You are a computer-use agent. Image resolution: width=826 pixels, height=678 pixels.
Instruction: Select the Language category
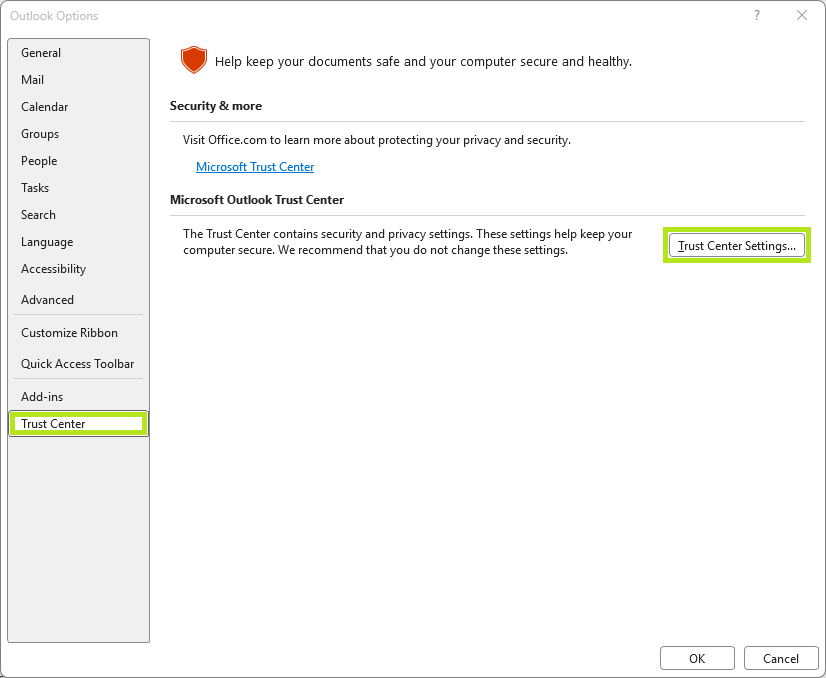click(x=47, y=242)
